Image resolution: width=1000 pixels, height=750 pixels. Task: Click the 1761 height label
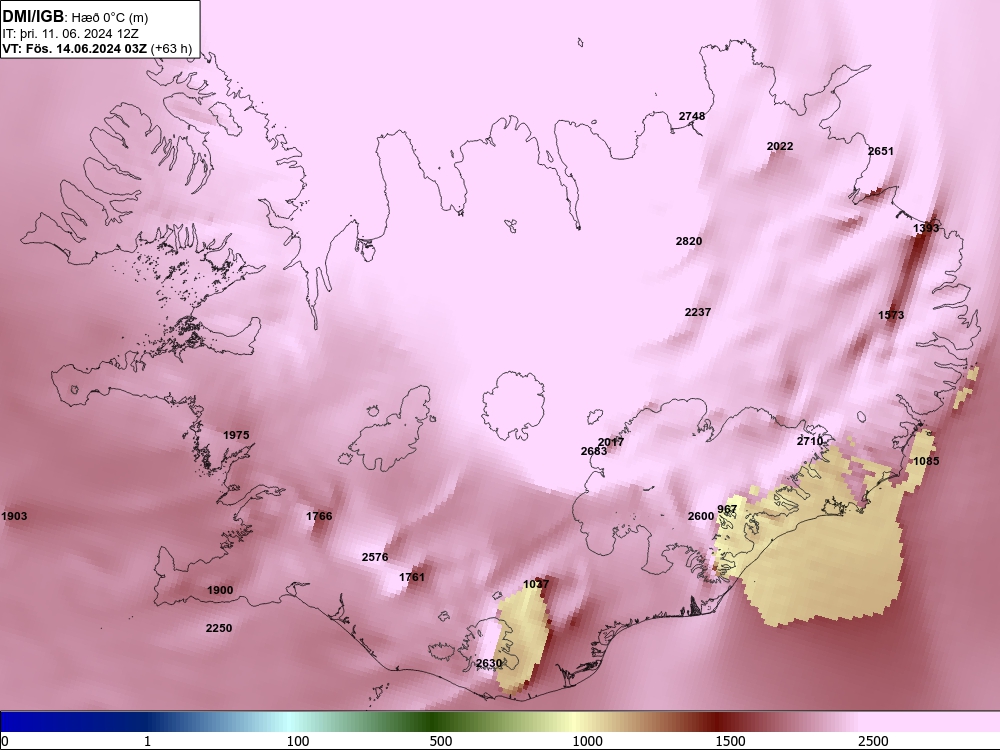pos(411,577)
